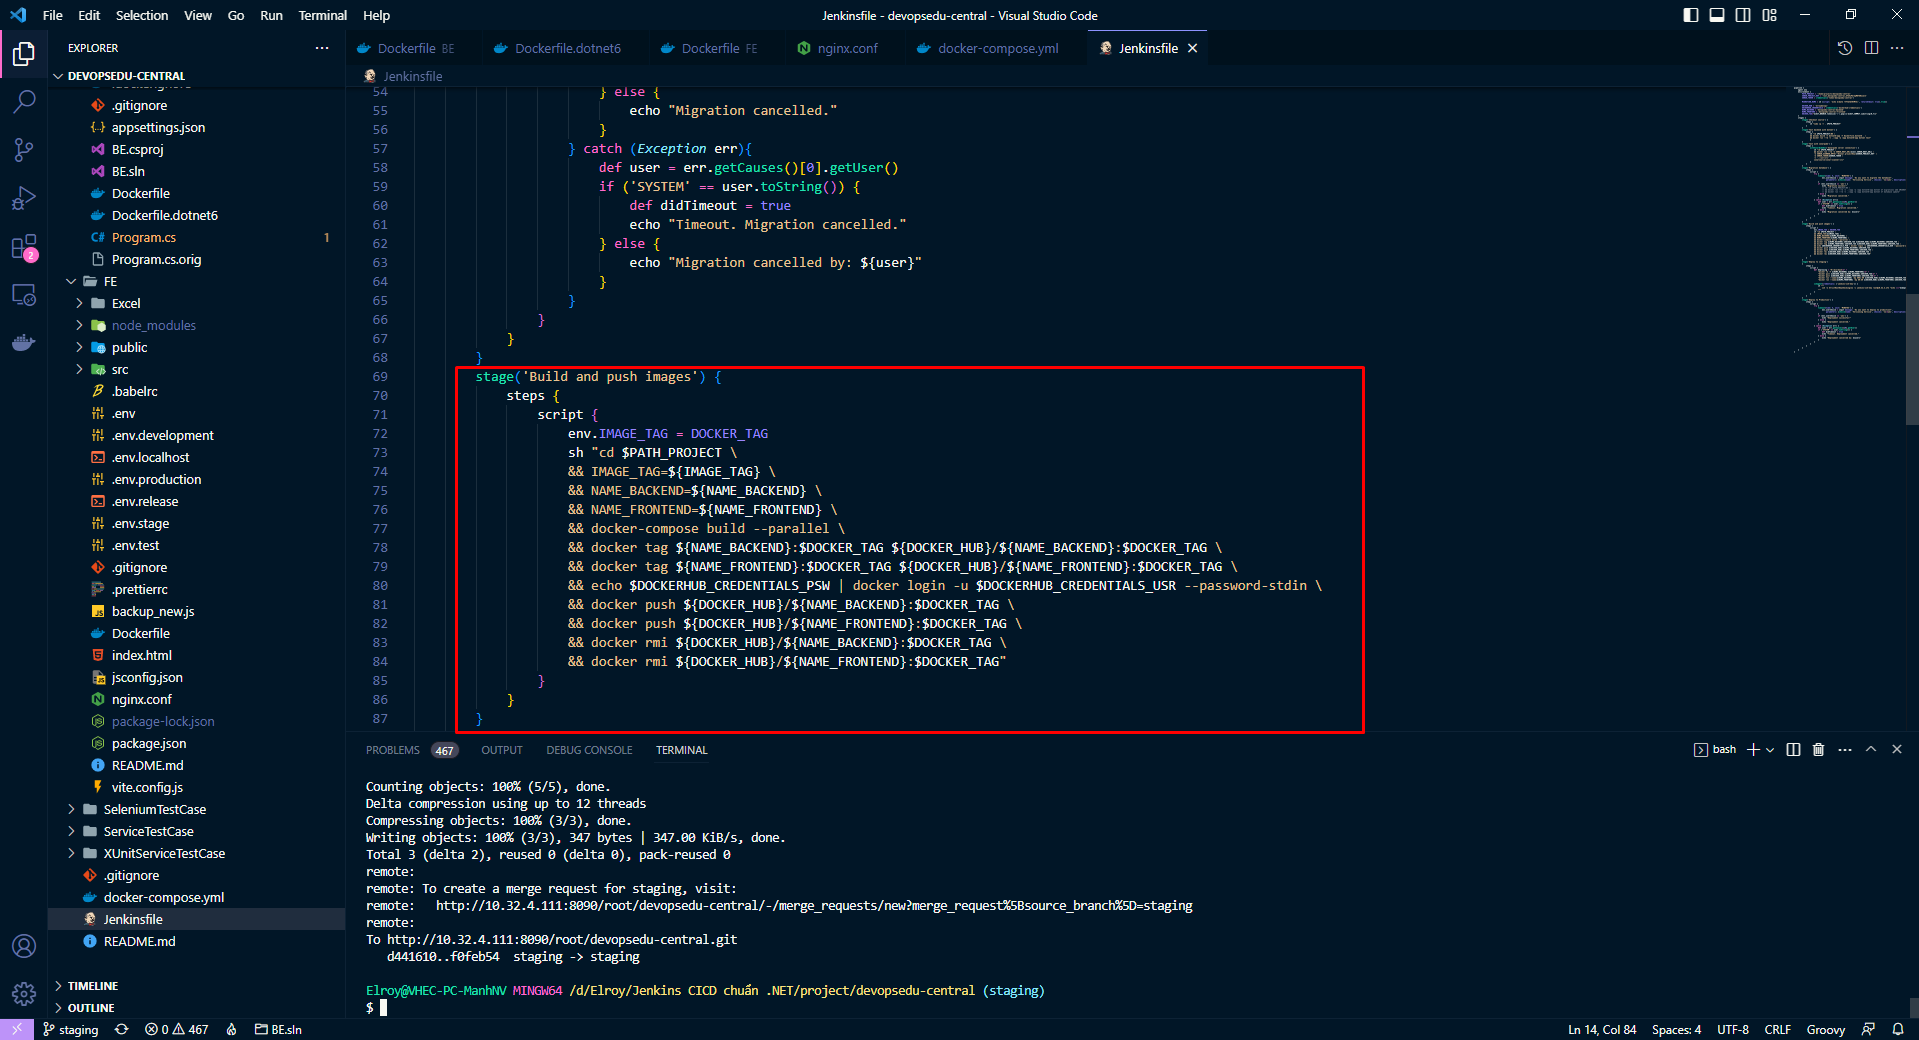Maximize the panel size
Image resolution: width=1919 pixels, height=1040 pixels.
click(x=1871, y=749)
